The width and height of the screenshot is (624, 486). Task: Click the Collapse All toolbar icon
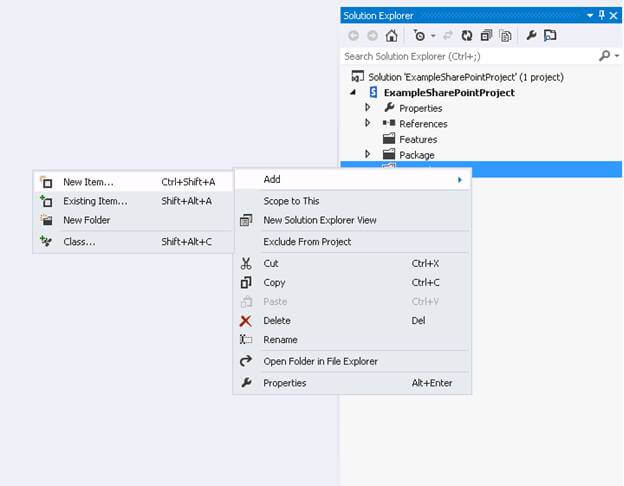coord(486,36)
